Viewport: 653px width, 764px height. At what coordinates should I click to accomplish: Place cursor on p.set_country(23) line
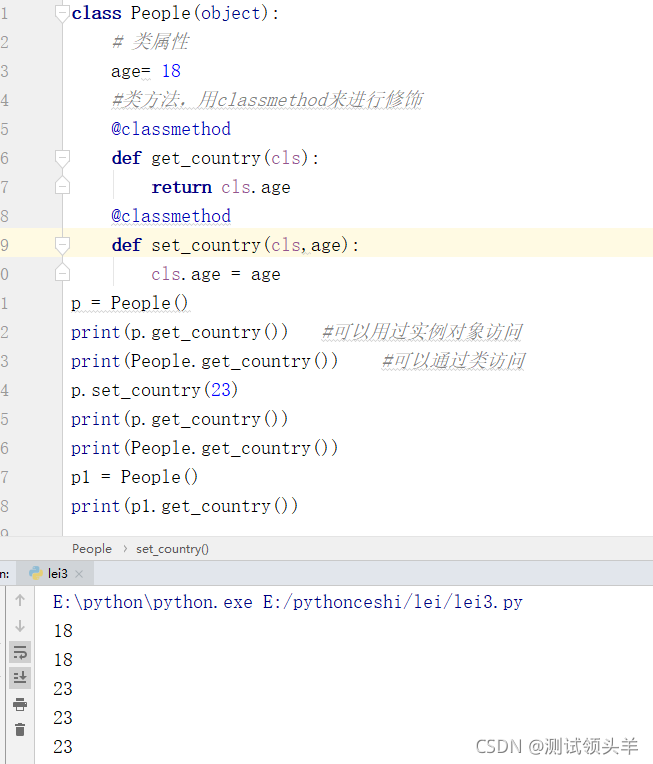pyautogui.click(x=155, y=390)
